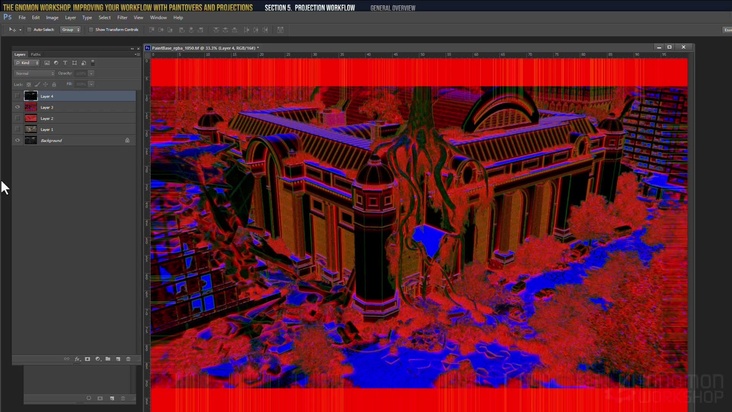Screen dimensions: 732x412
Task: Click lock image pixels brush icon
Action: (x=37, y=84)
